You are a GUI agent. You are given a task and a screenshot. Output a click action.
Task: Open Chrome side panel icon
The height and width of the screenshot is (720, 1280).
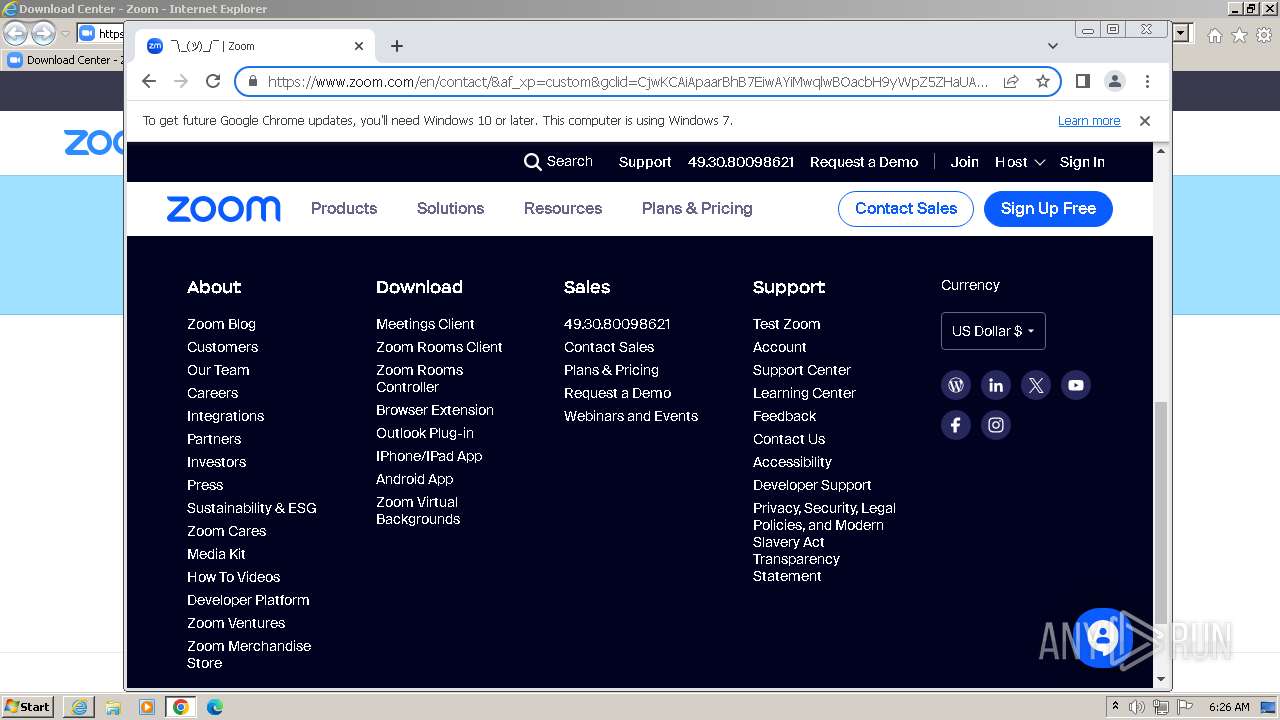pyautogui.click(x=1082, y=81)
